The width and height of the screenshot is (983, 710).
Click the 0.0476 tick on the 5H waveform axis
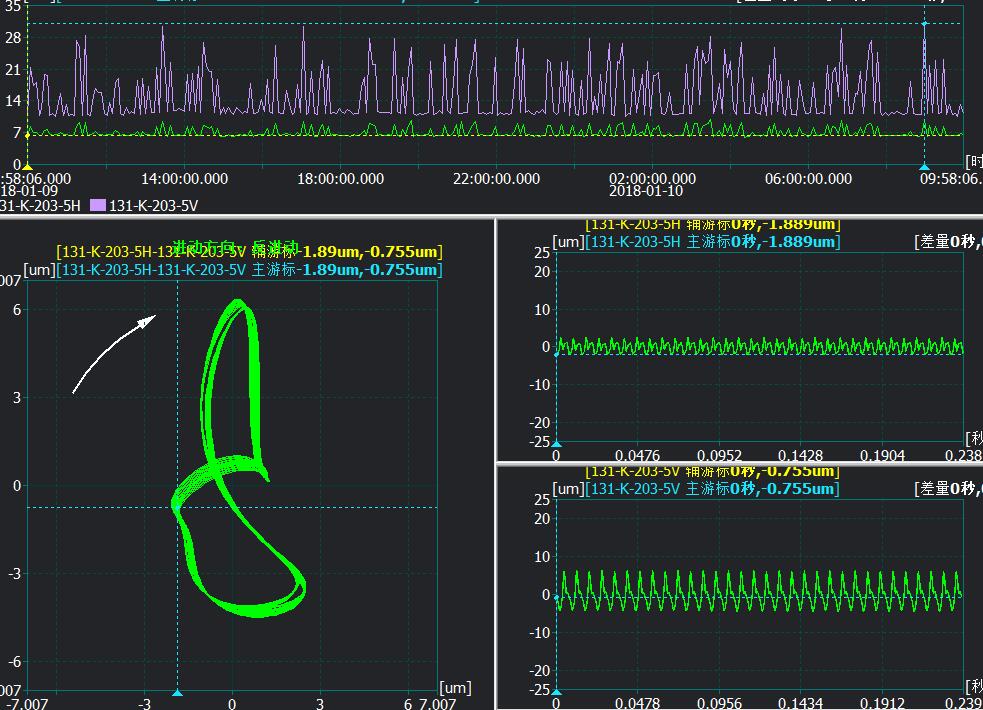637,456
